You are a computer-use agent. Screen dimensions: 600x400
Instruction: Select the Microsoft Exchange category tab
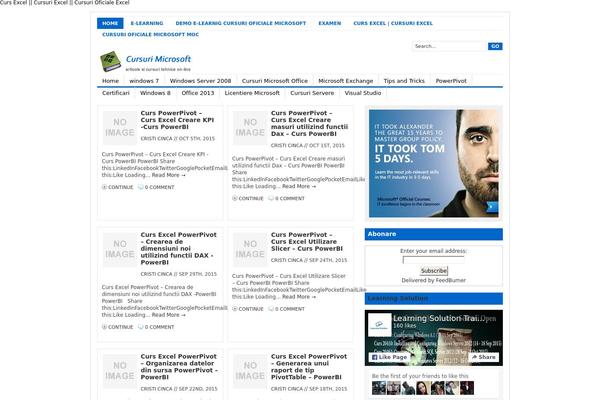pyautogui.click(x=346, y=81)
